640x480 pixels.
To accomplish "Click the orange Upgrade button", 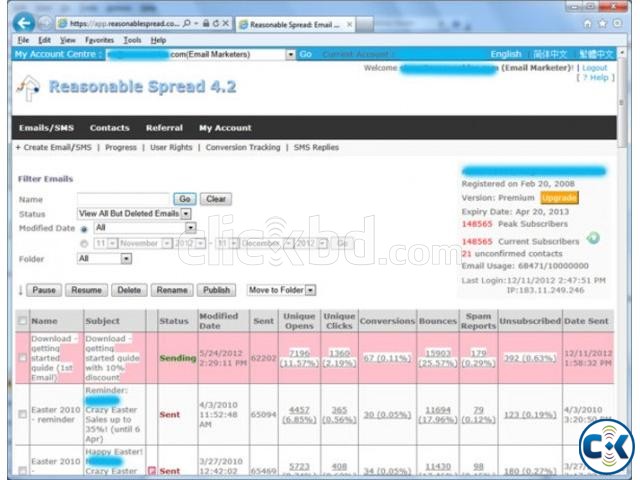I will (559, 198).
